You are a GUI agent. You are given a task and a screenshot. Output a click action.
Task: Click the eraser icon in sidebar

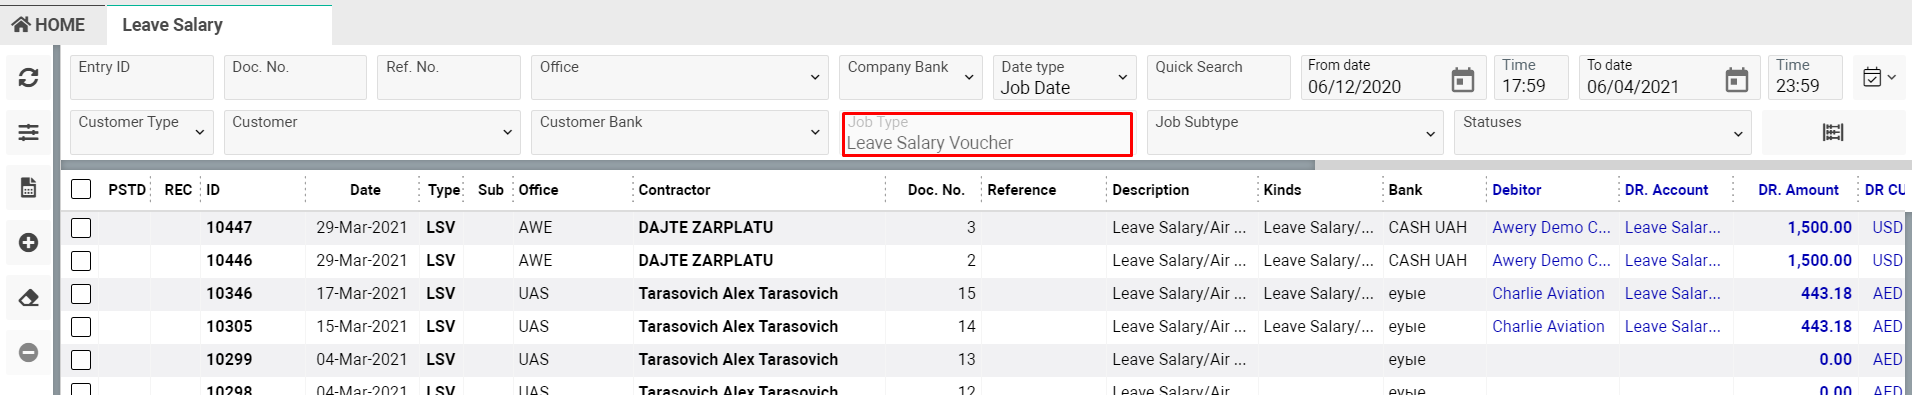pos(28,297)
